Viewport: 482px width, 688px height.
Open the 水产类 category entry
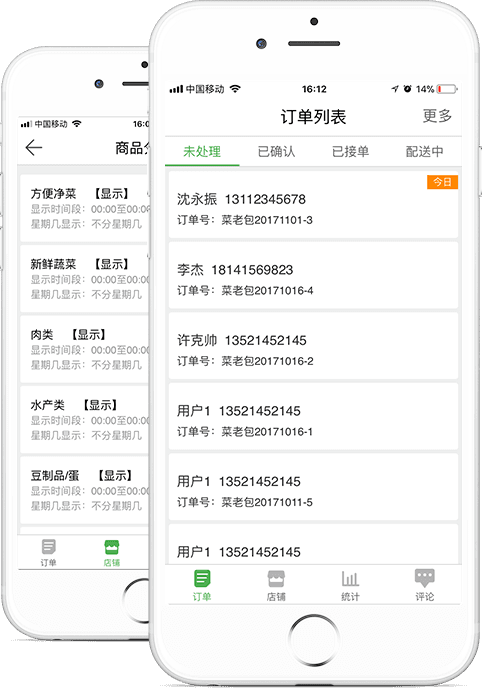(85, 419)
